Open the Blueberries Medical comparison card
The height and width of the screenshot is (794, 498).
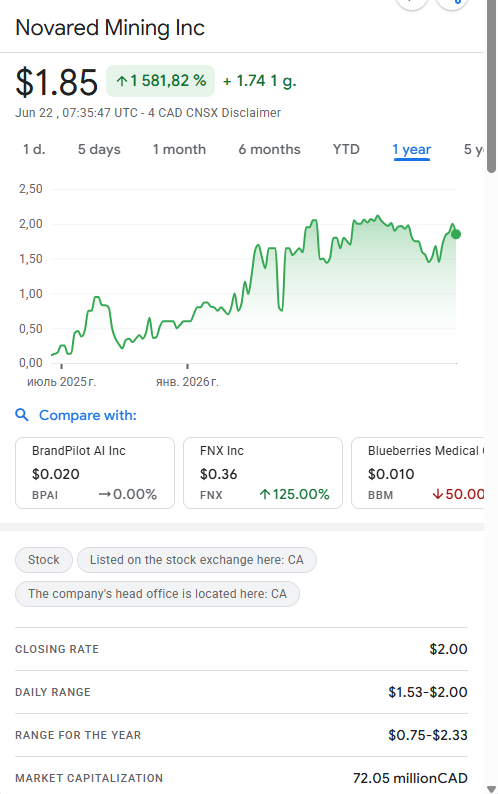click(x=418, y=473)
